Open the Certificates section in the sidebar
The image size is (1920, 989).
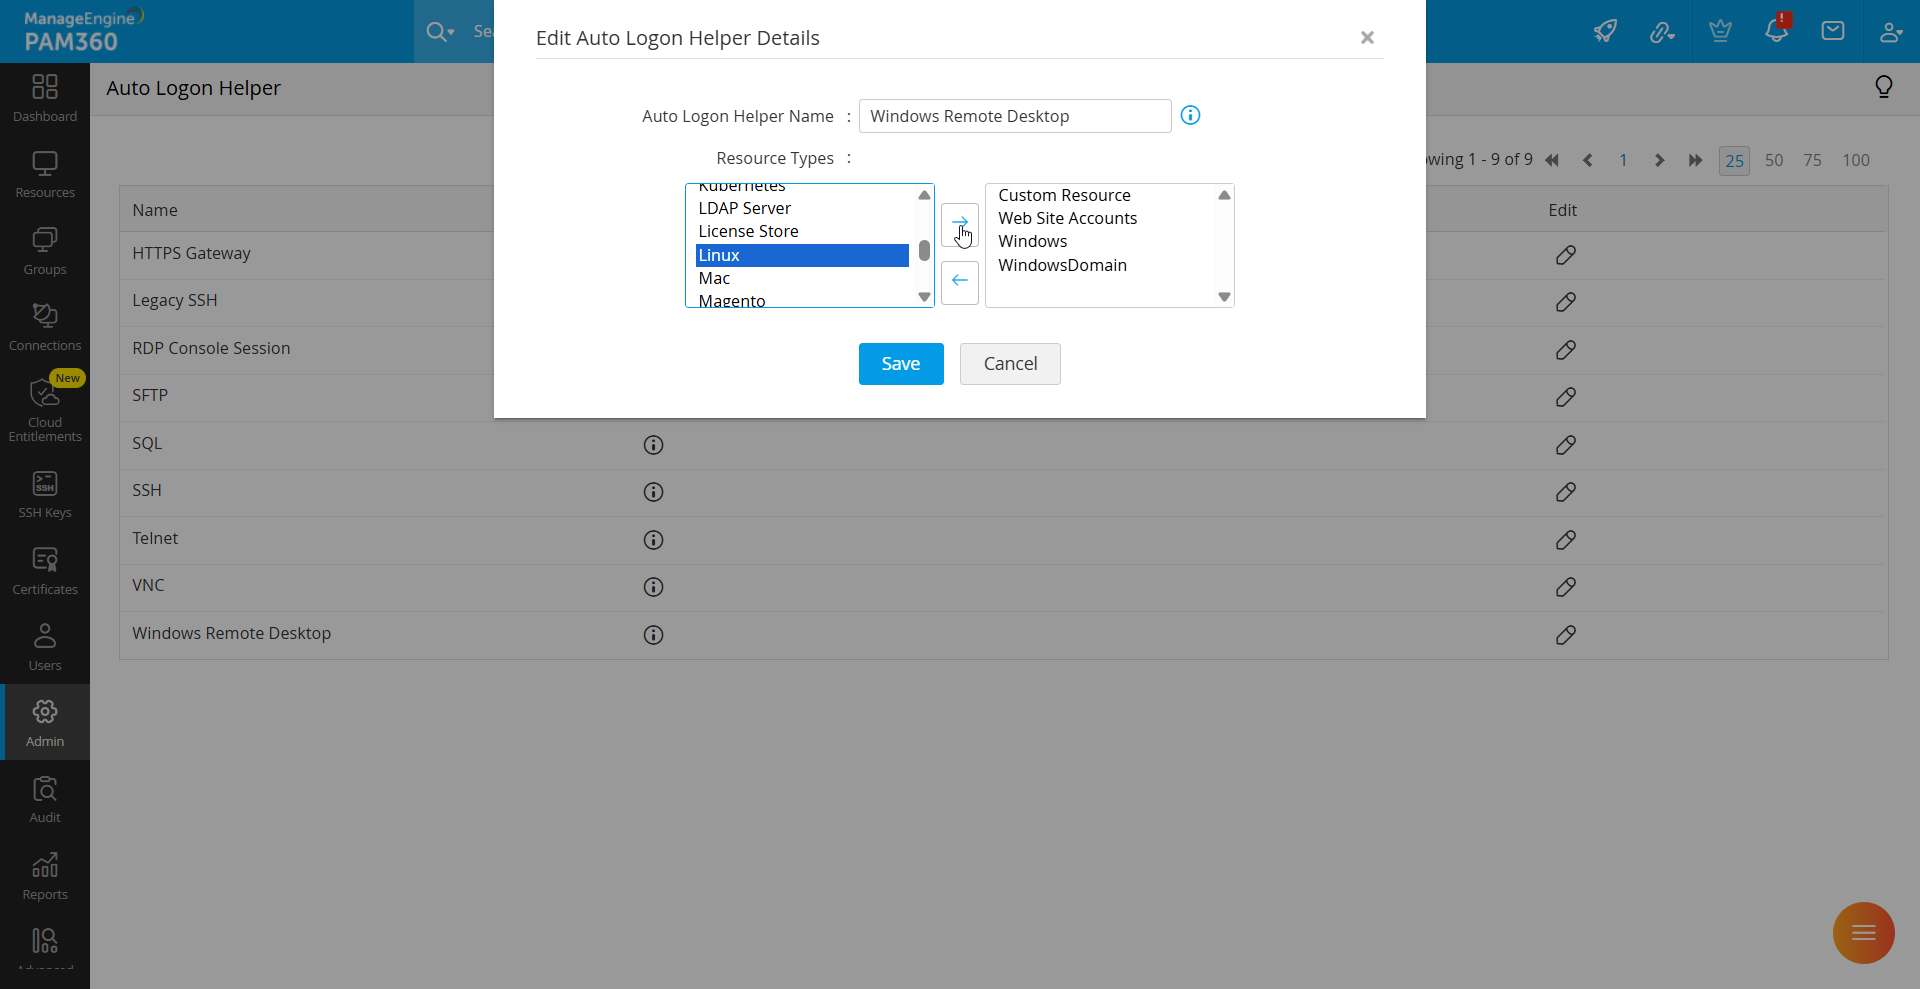point(44,567)
